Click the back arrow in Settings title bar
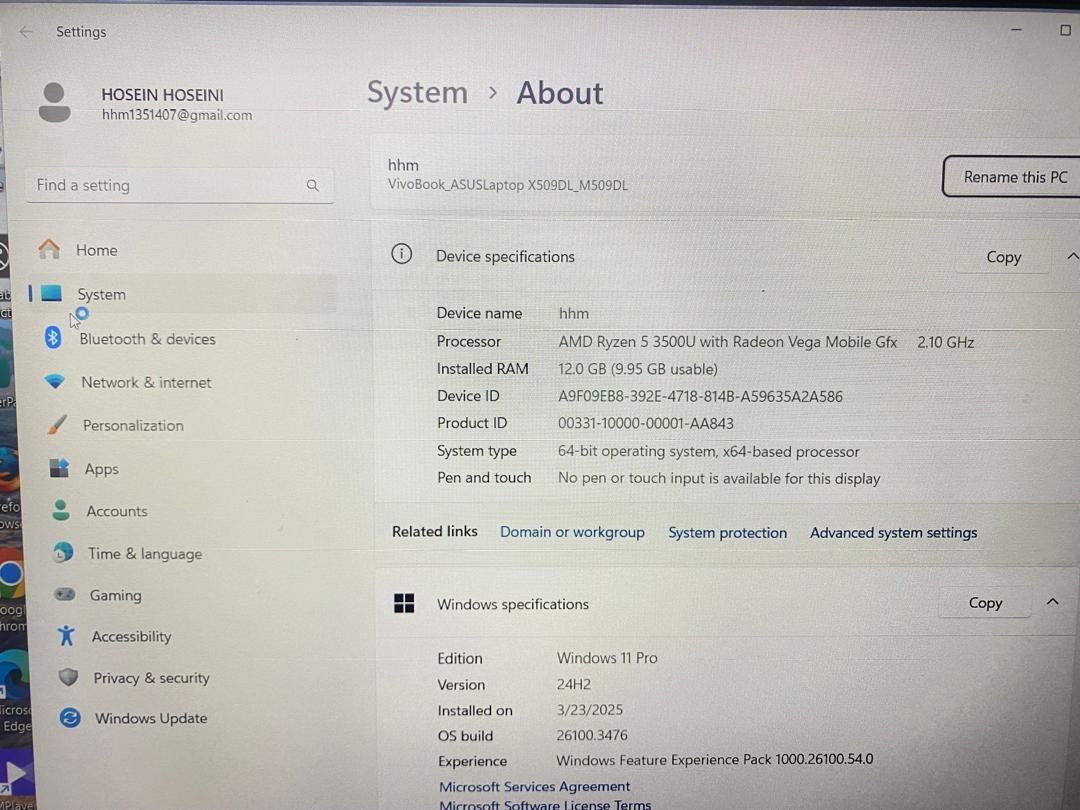The height and width of the screenshot is (810, 1080). [x=26, y=32]
